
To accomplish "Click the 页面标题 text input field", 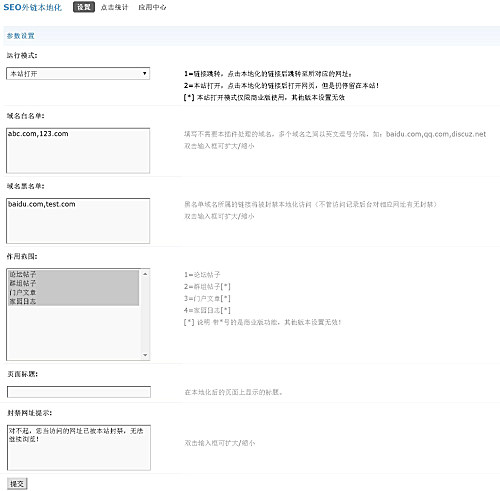I will click(79, 392).
